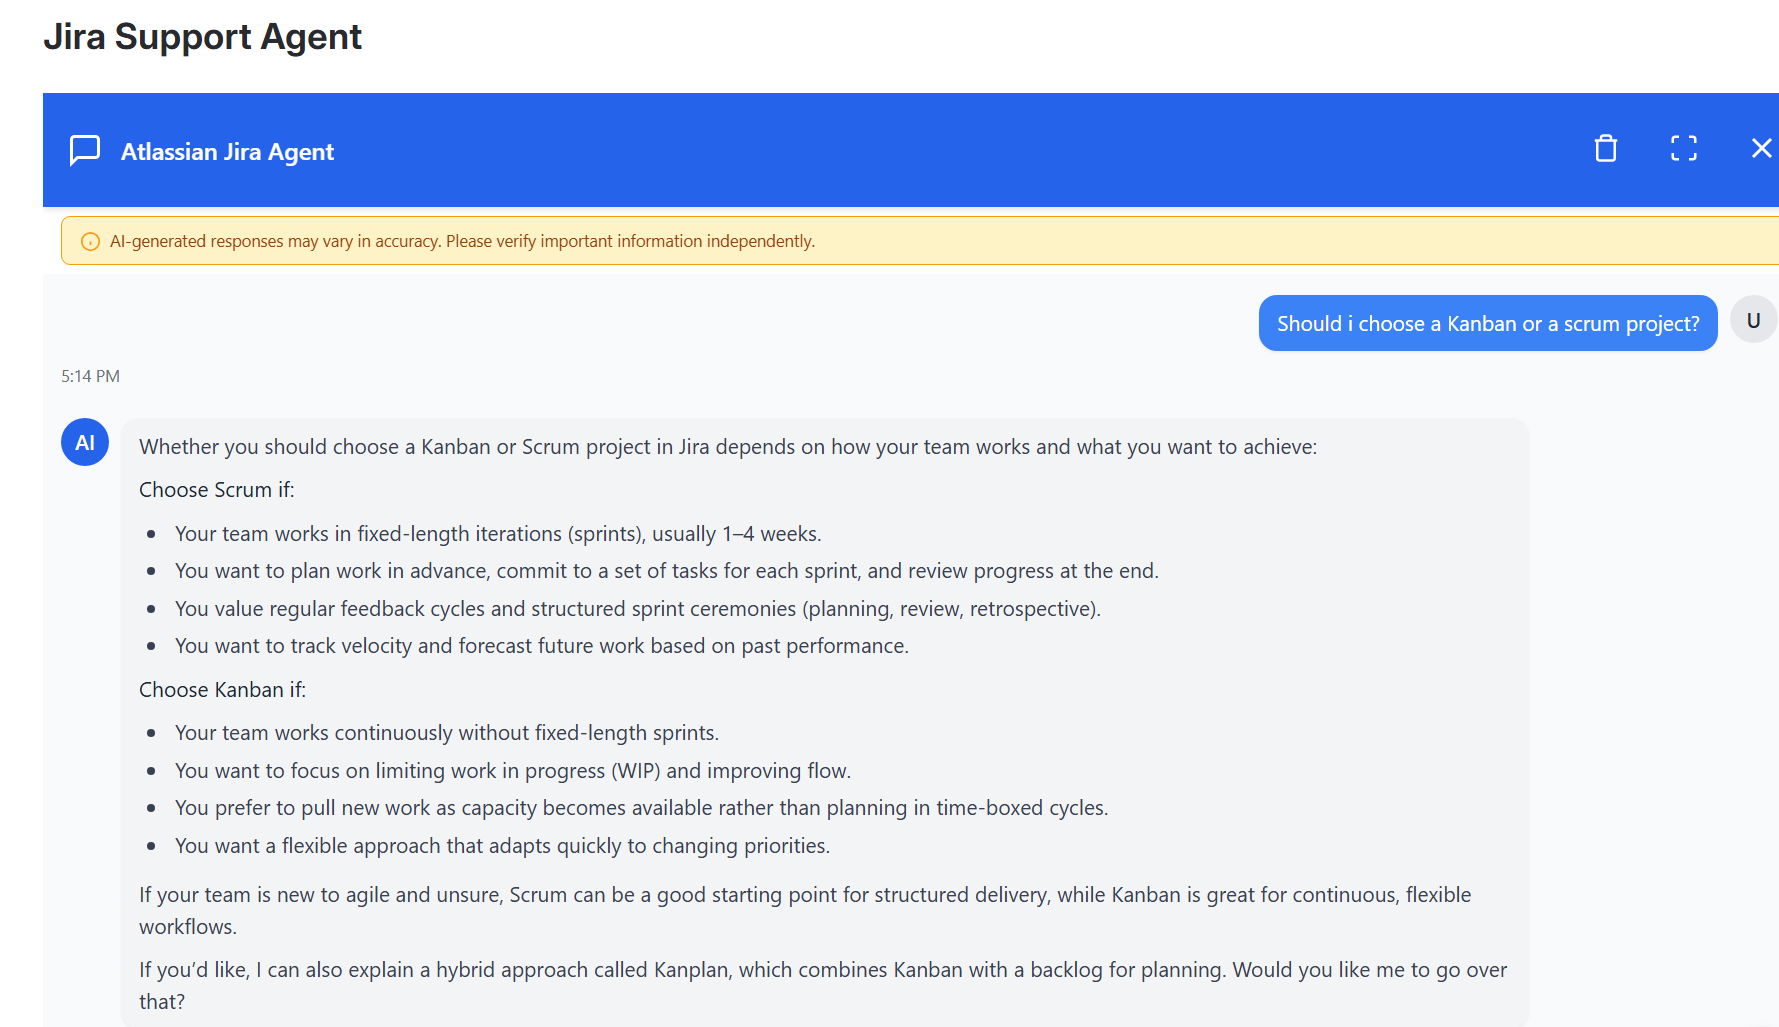The height and width of the screenshot is (1027, 1779).
Task: Click the trash icon to clear chat
Action: 1605,149
